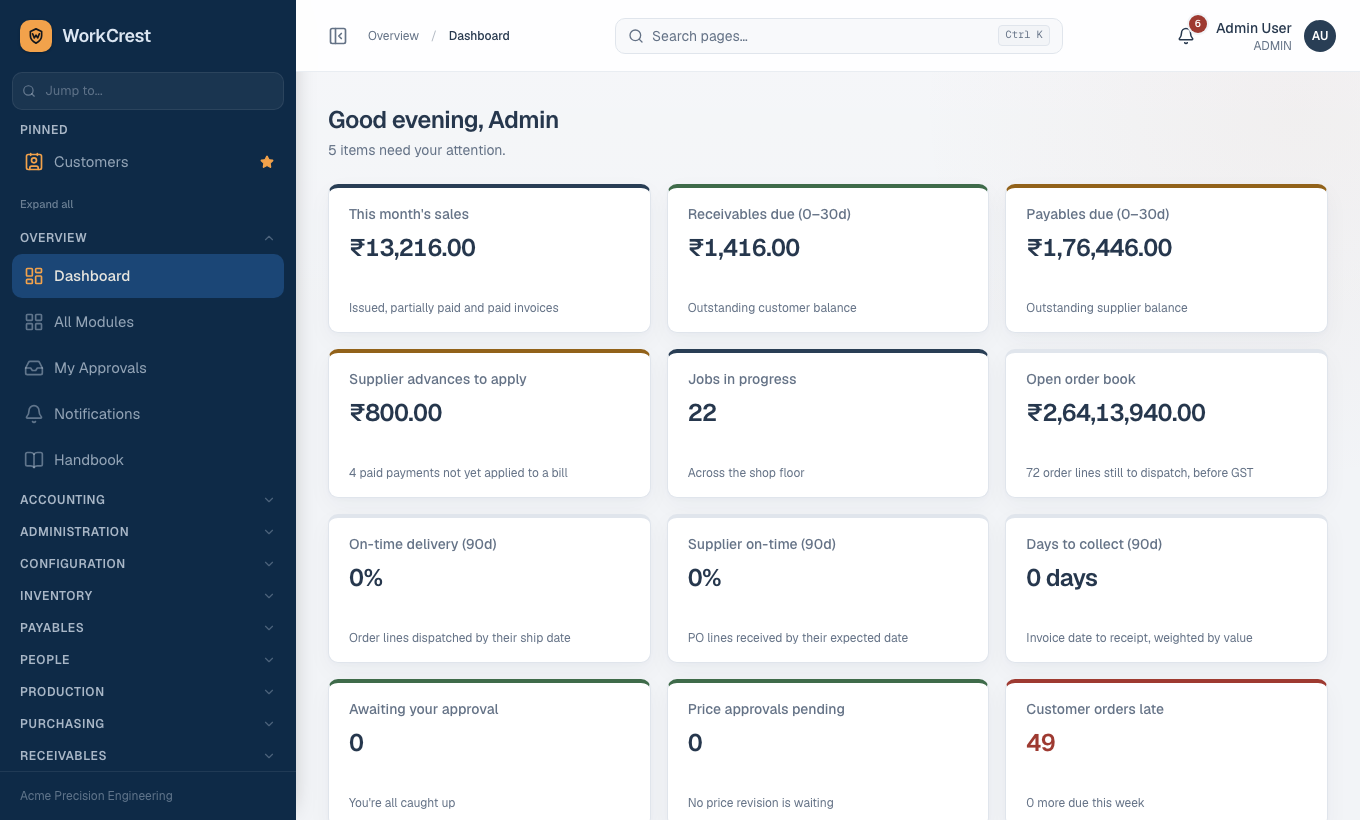Open the Admin User account menu
Screen dimensions: 1360x820
tap(1275, 36)
